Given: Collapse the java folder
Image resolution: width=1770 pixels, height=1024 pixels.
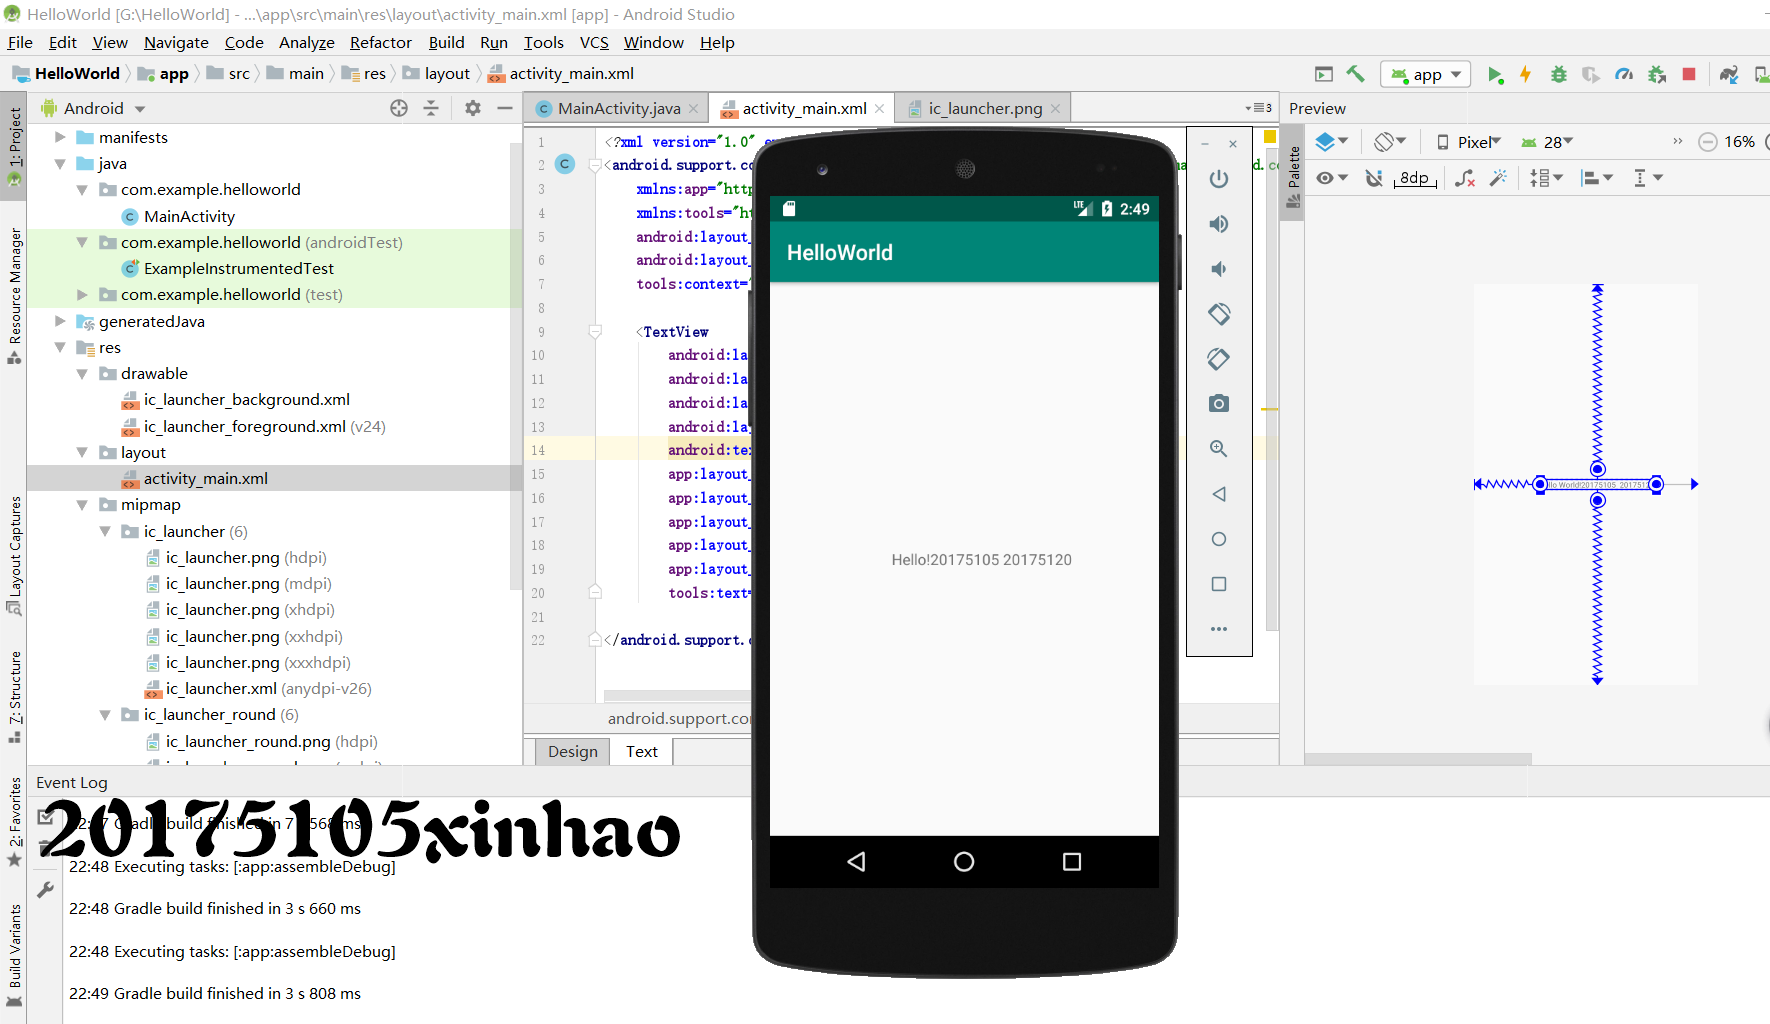Looking at the screenshot, I should [x=60, y=163].
